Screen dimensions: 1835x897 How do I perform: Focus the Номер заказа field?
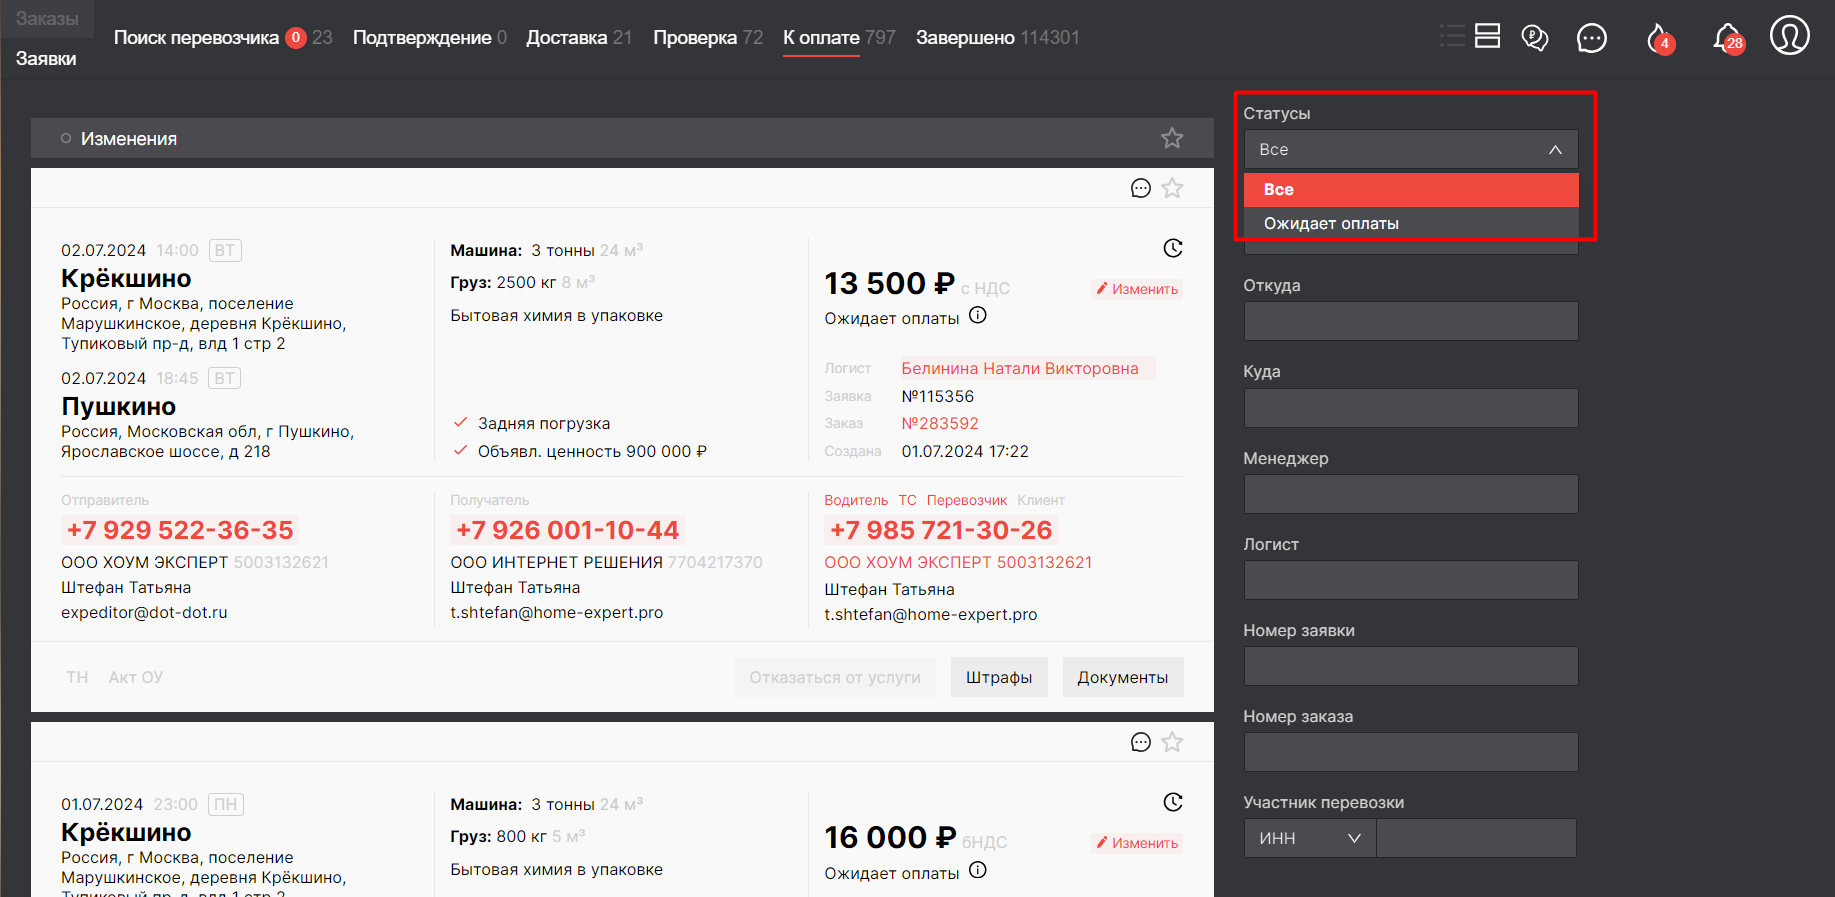coord(1411,752)
